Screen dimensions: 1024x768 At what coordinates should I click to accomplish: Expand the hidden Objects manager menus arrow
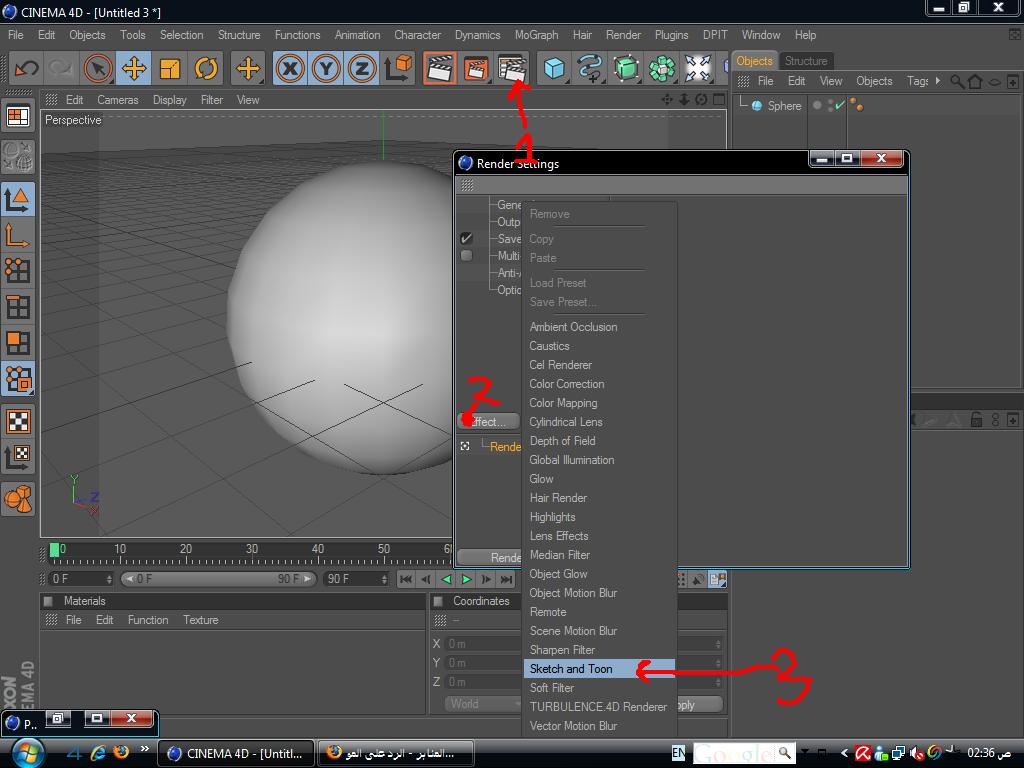(938, 81)
